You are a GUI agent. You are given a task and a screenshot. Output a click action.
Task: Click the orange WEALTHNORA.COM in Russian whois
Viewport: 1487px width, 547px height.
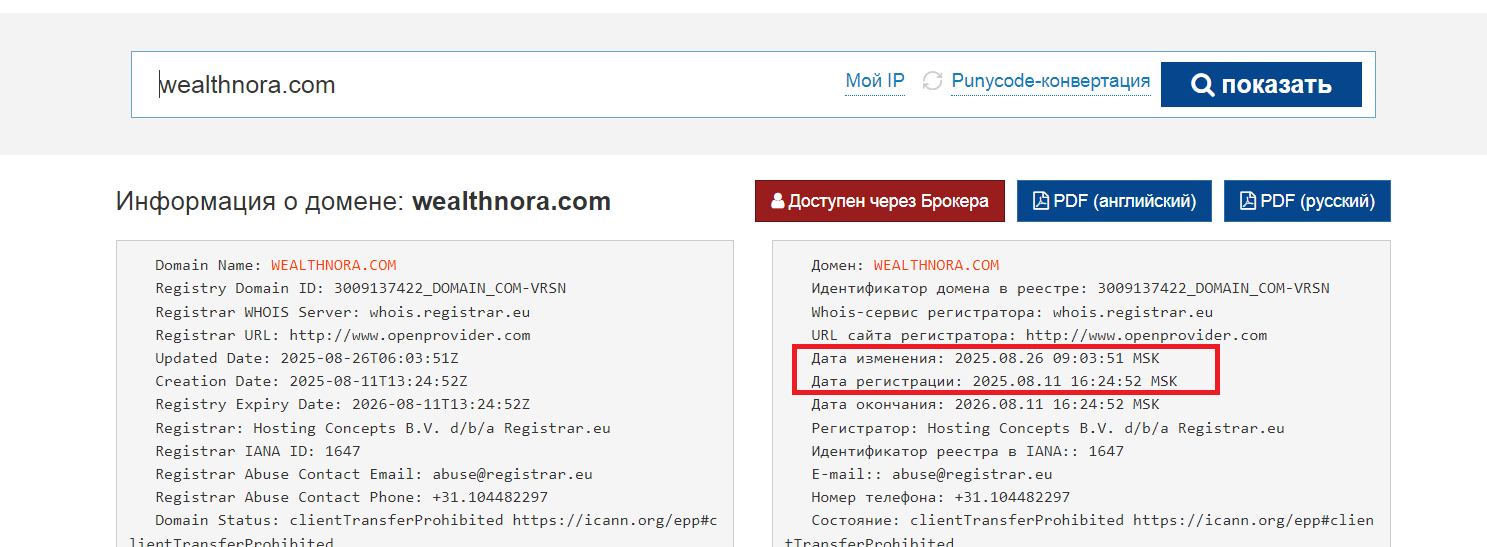point(936,265)
